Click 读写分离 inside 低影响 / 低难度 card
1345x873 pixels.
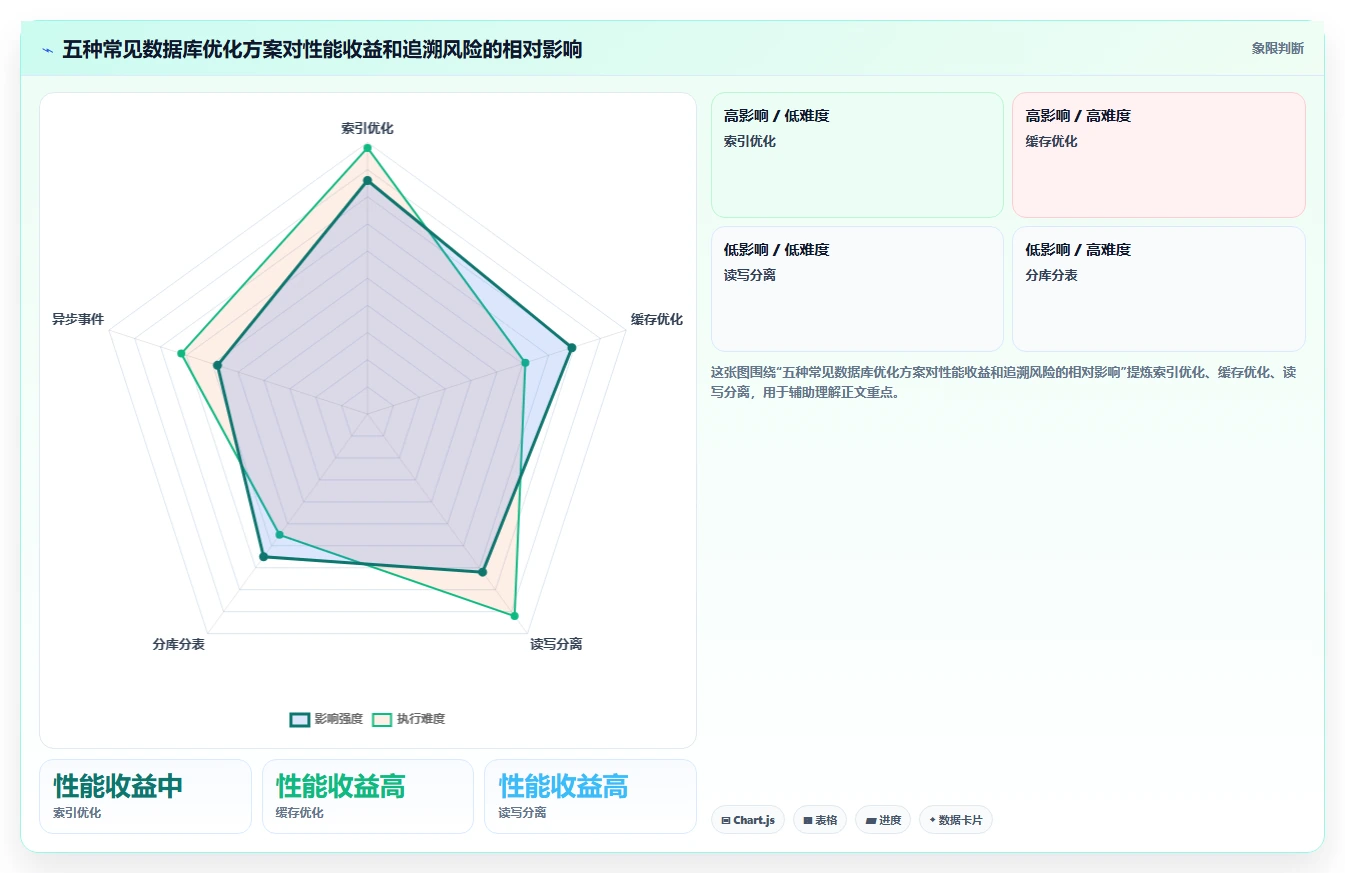(750, 275)
